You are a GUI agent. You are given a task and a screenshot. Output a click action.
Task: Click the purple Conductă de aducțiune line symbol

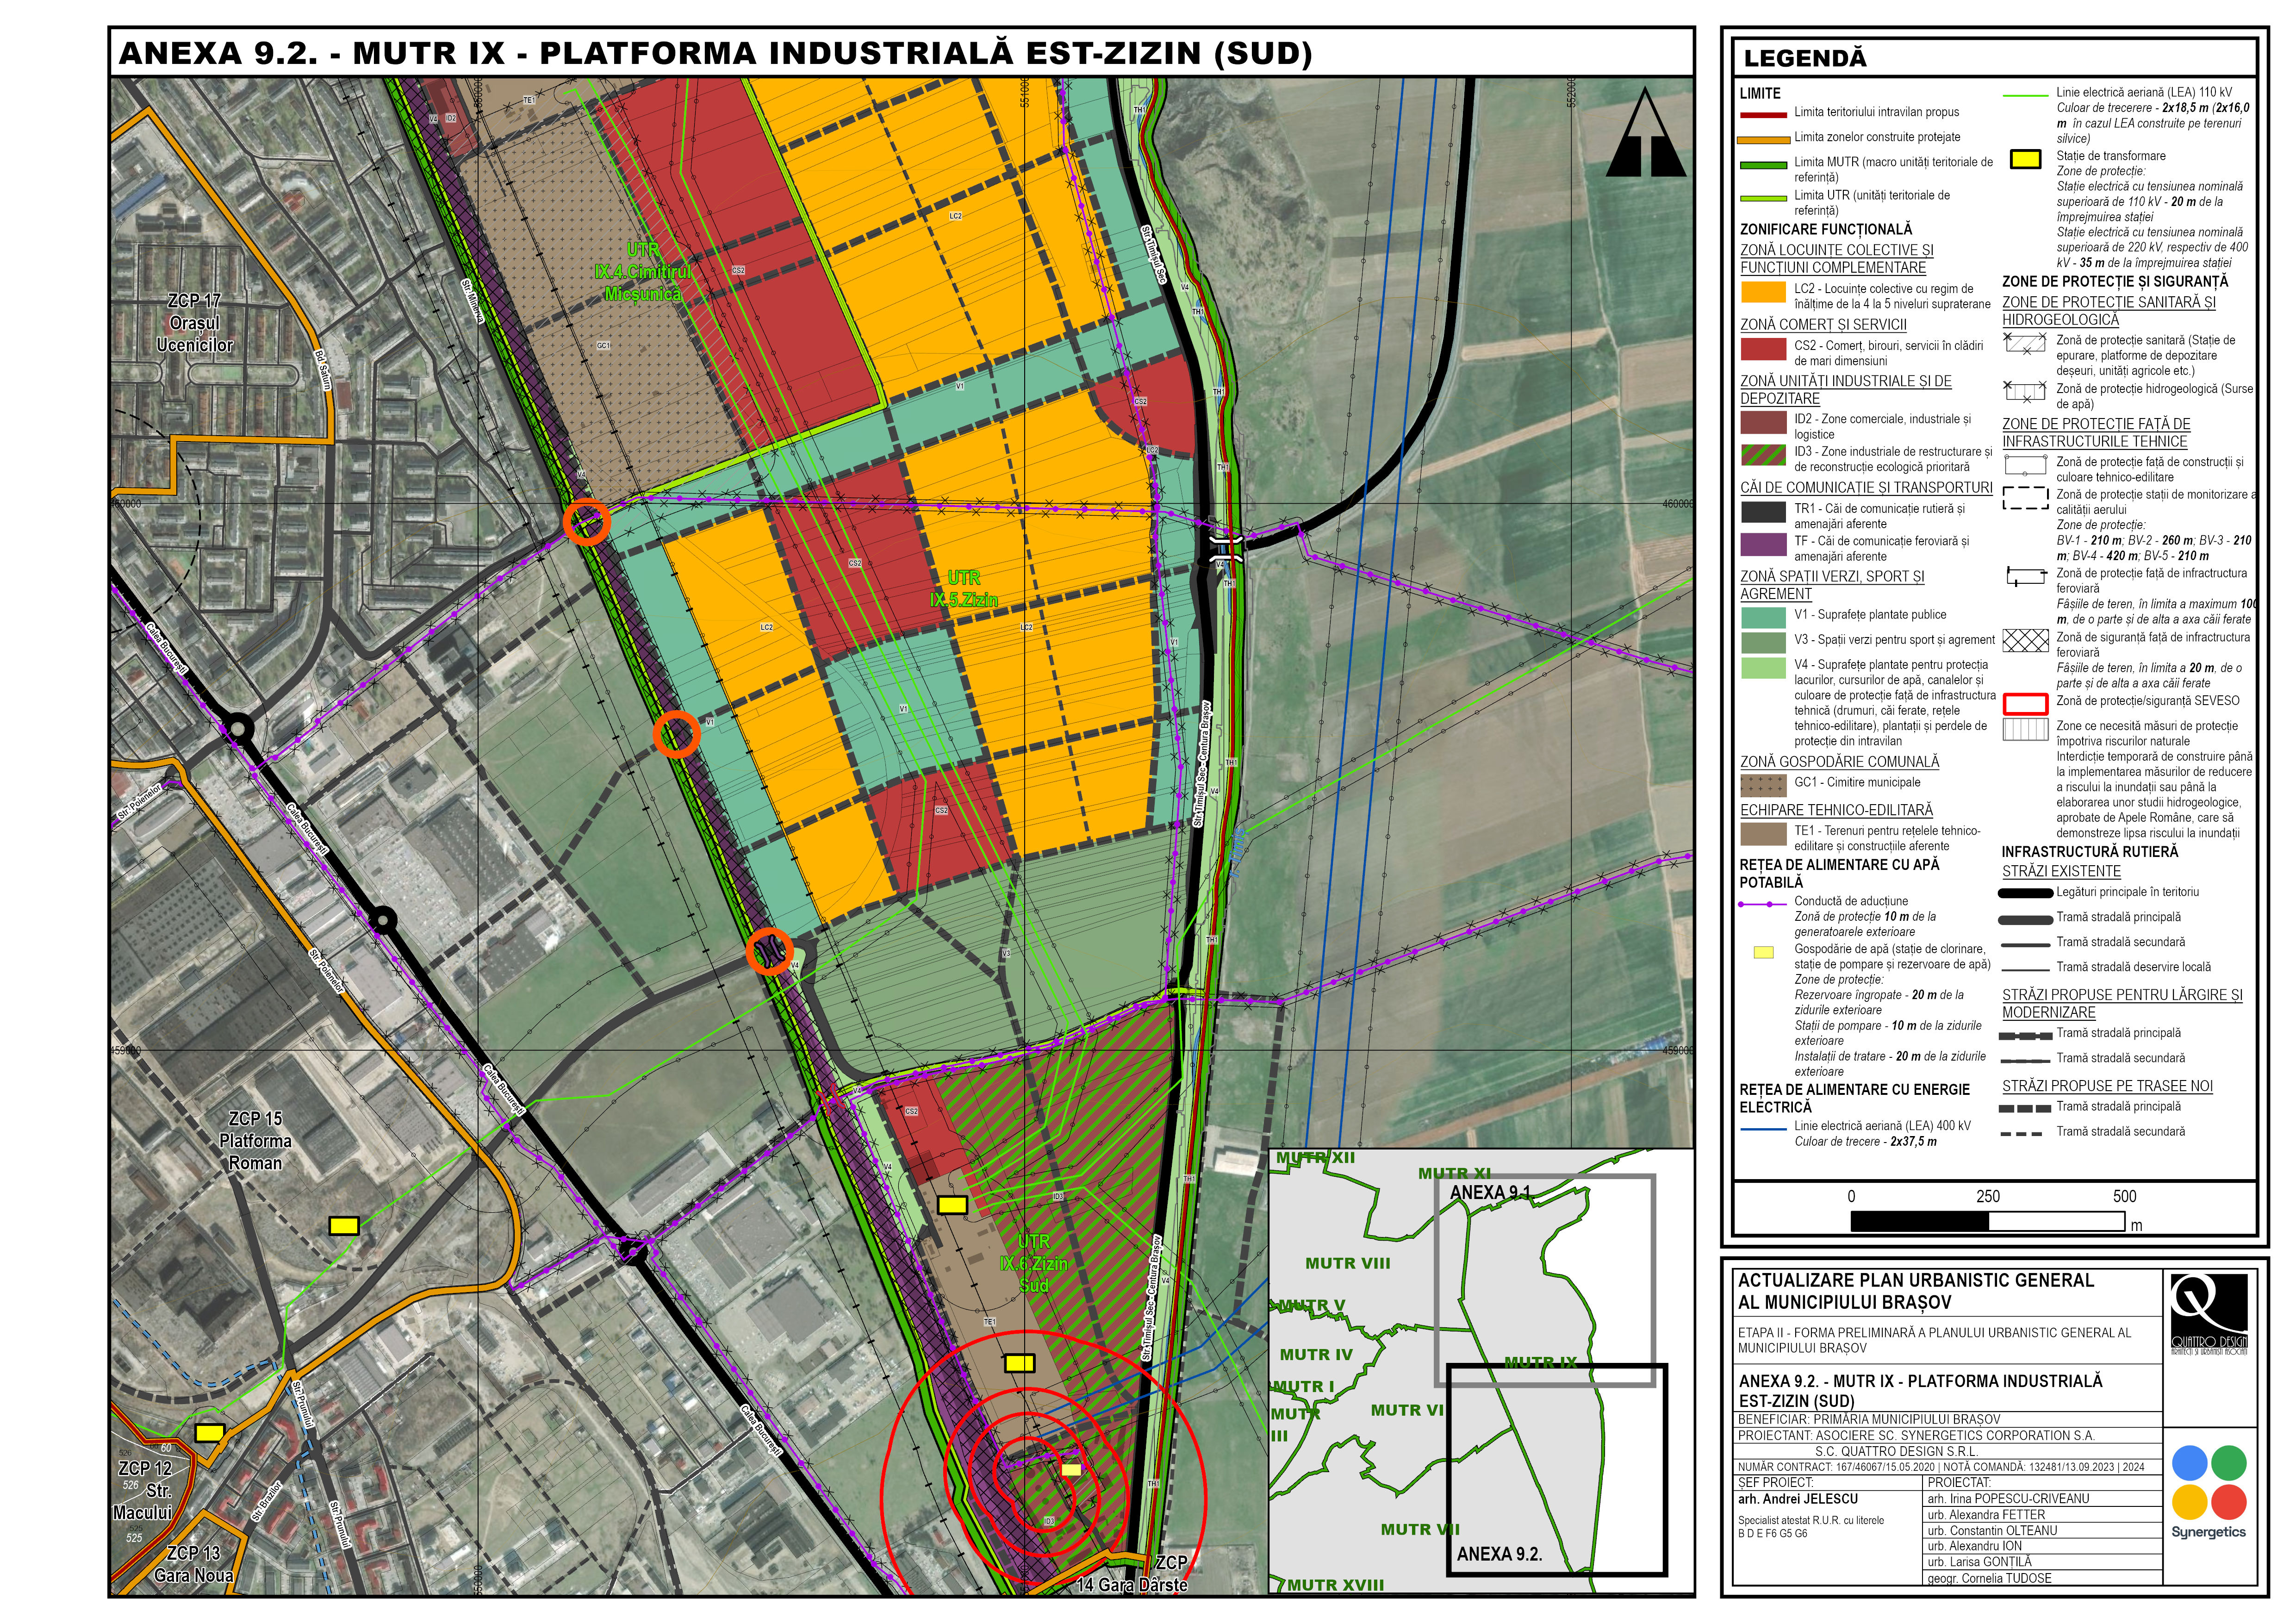1762,904
